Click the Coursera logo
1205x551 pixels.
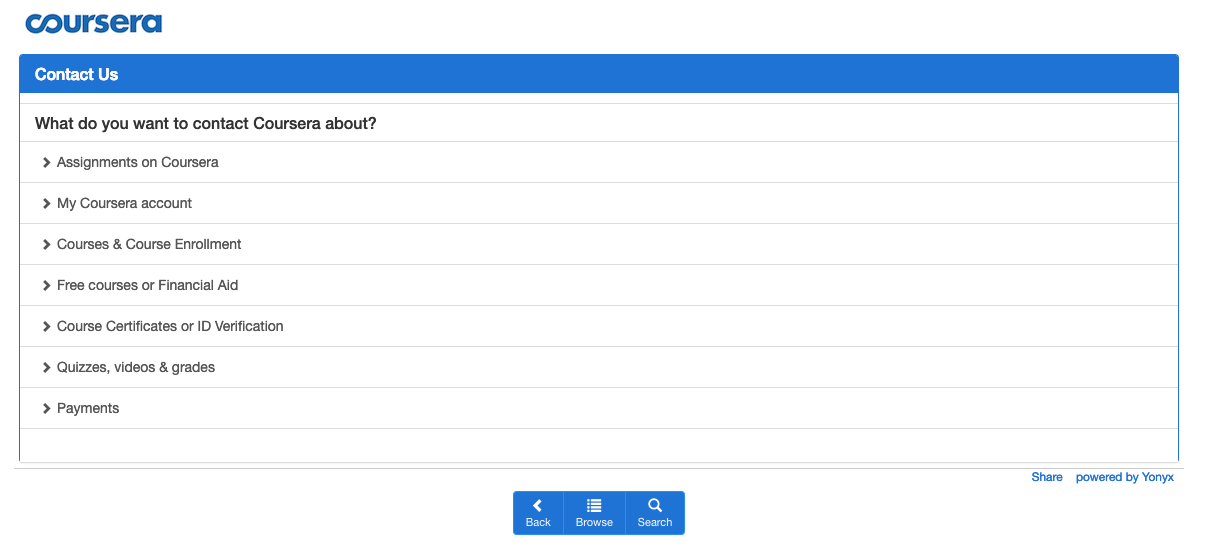(x=94, y=23)
